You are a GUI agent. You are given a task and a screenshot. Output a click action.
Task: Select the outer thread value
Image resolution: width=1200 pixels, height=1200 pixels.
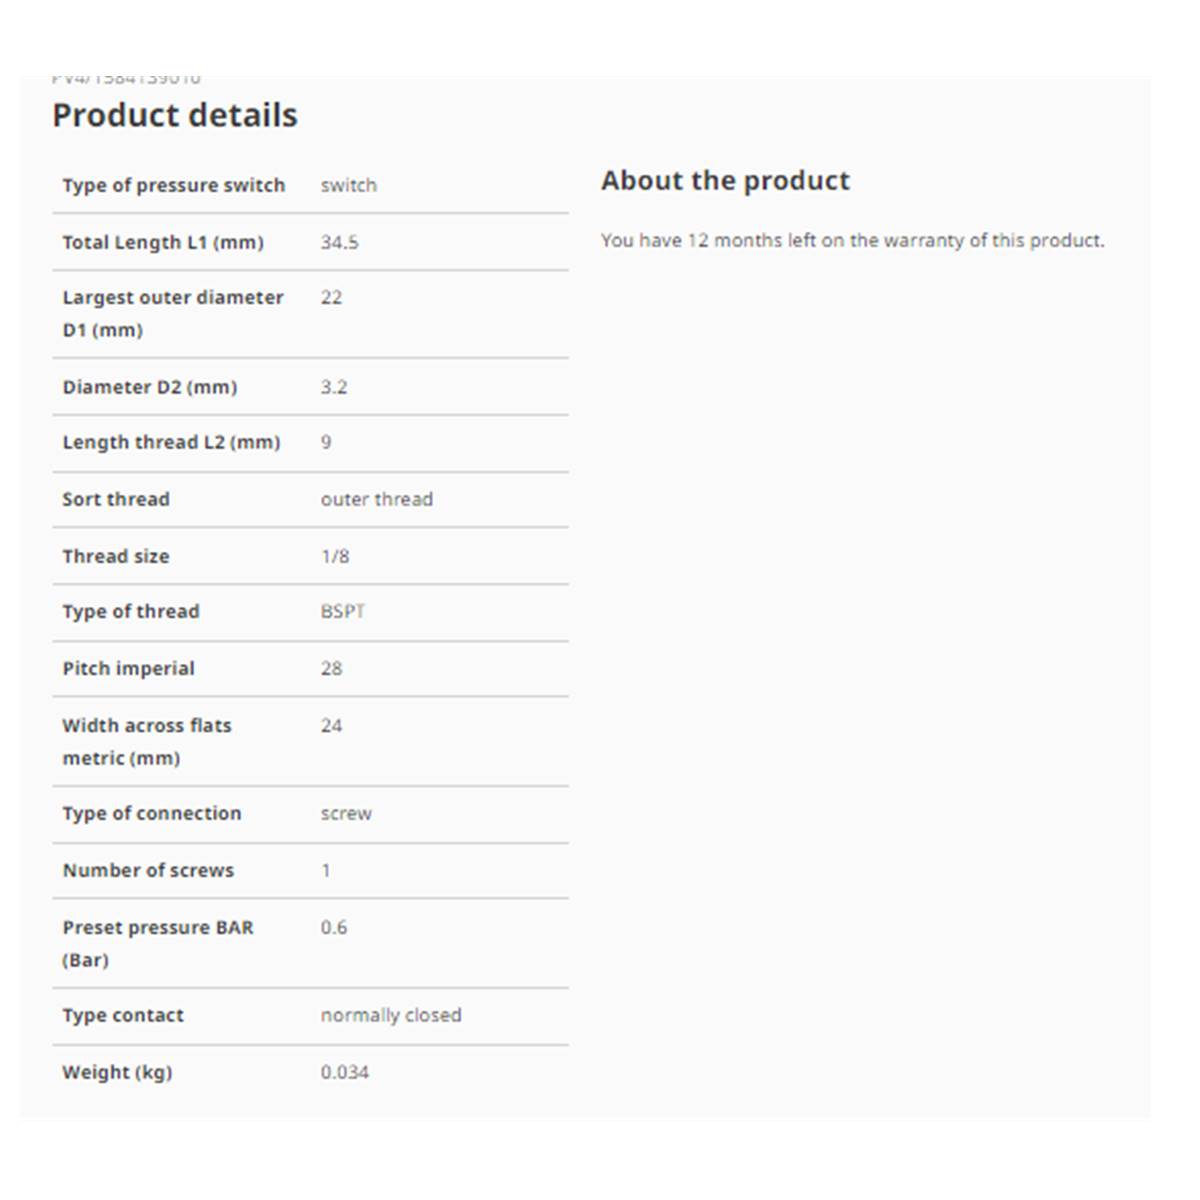(376, 500)
